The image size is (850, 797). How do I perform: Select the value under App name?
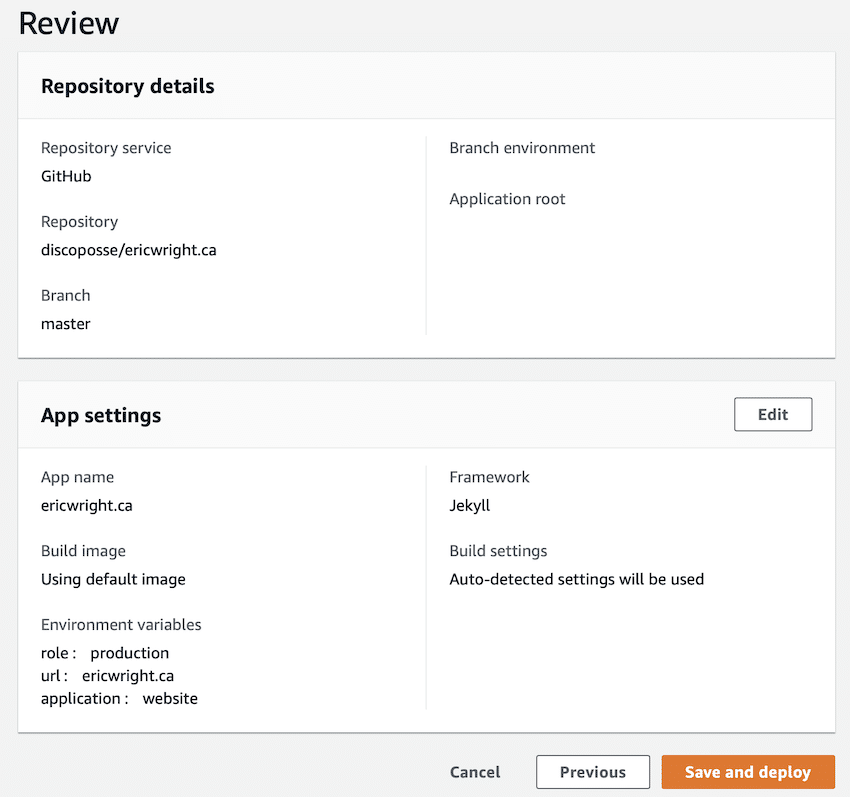pos(87,505)
